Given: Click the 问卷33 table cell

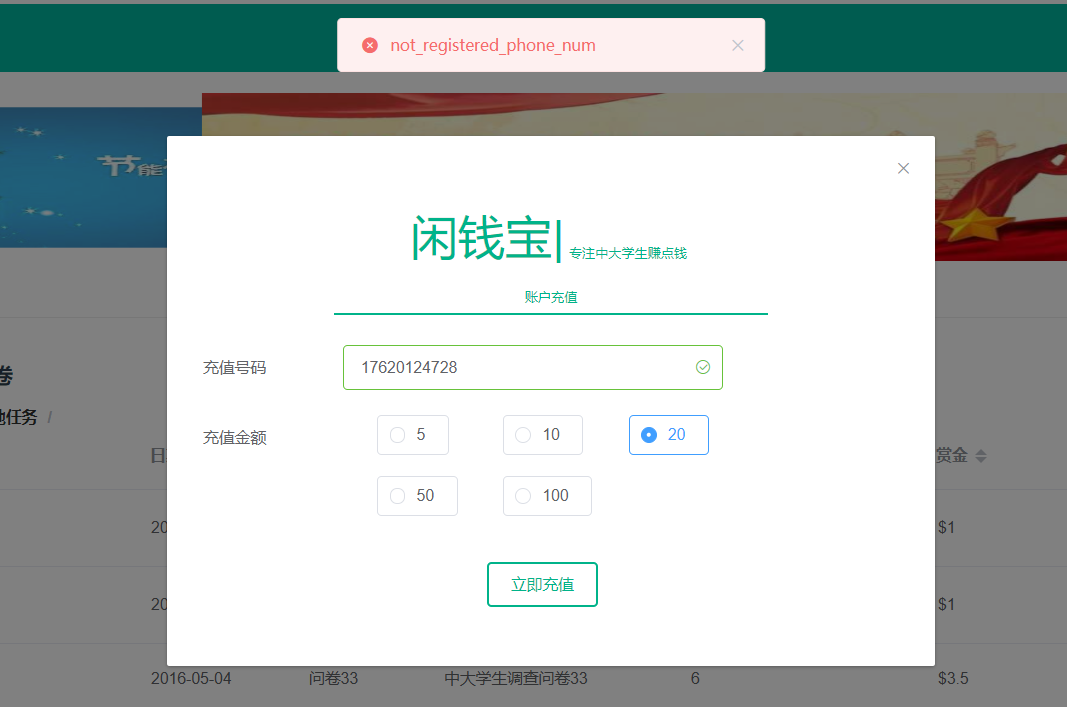Looking at the screenshot, I should tap(334, 678).
